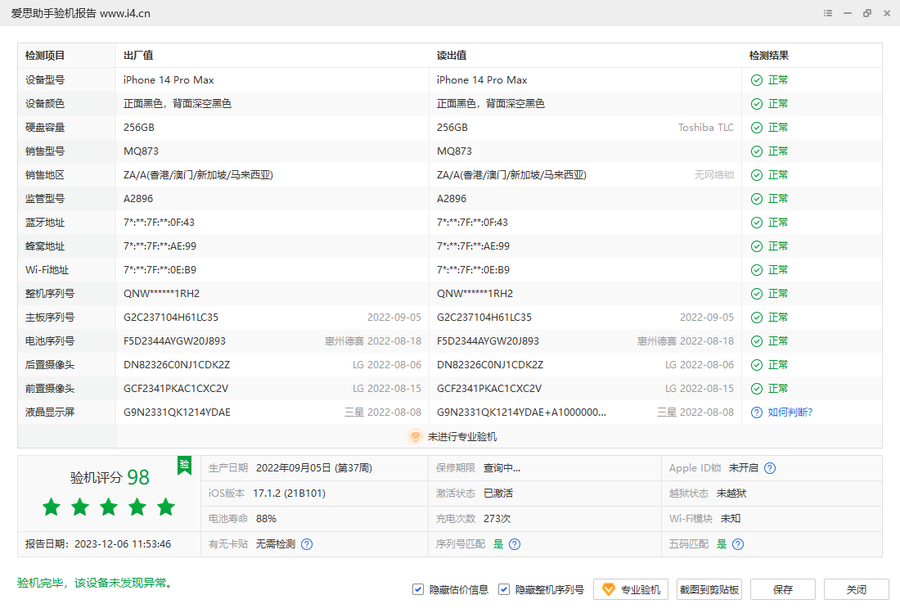900x613 pixels.
Task: Click charge count 273次
Action: (497, 519)
